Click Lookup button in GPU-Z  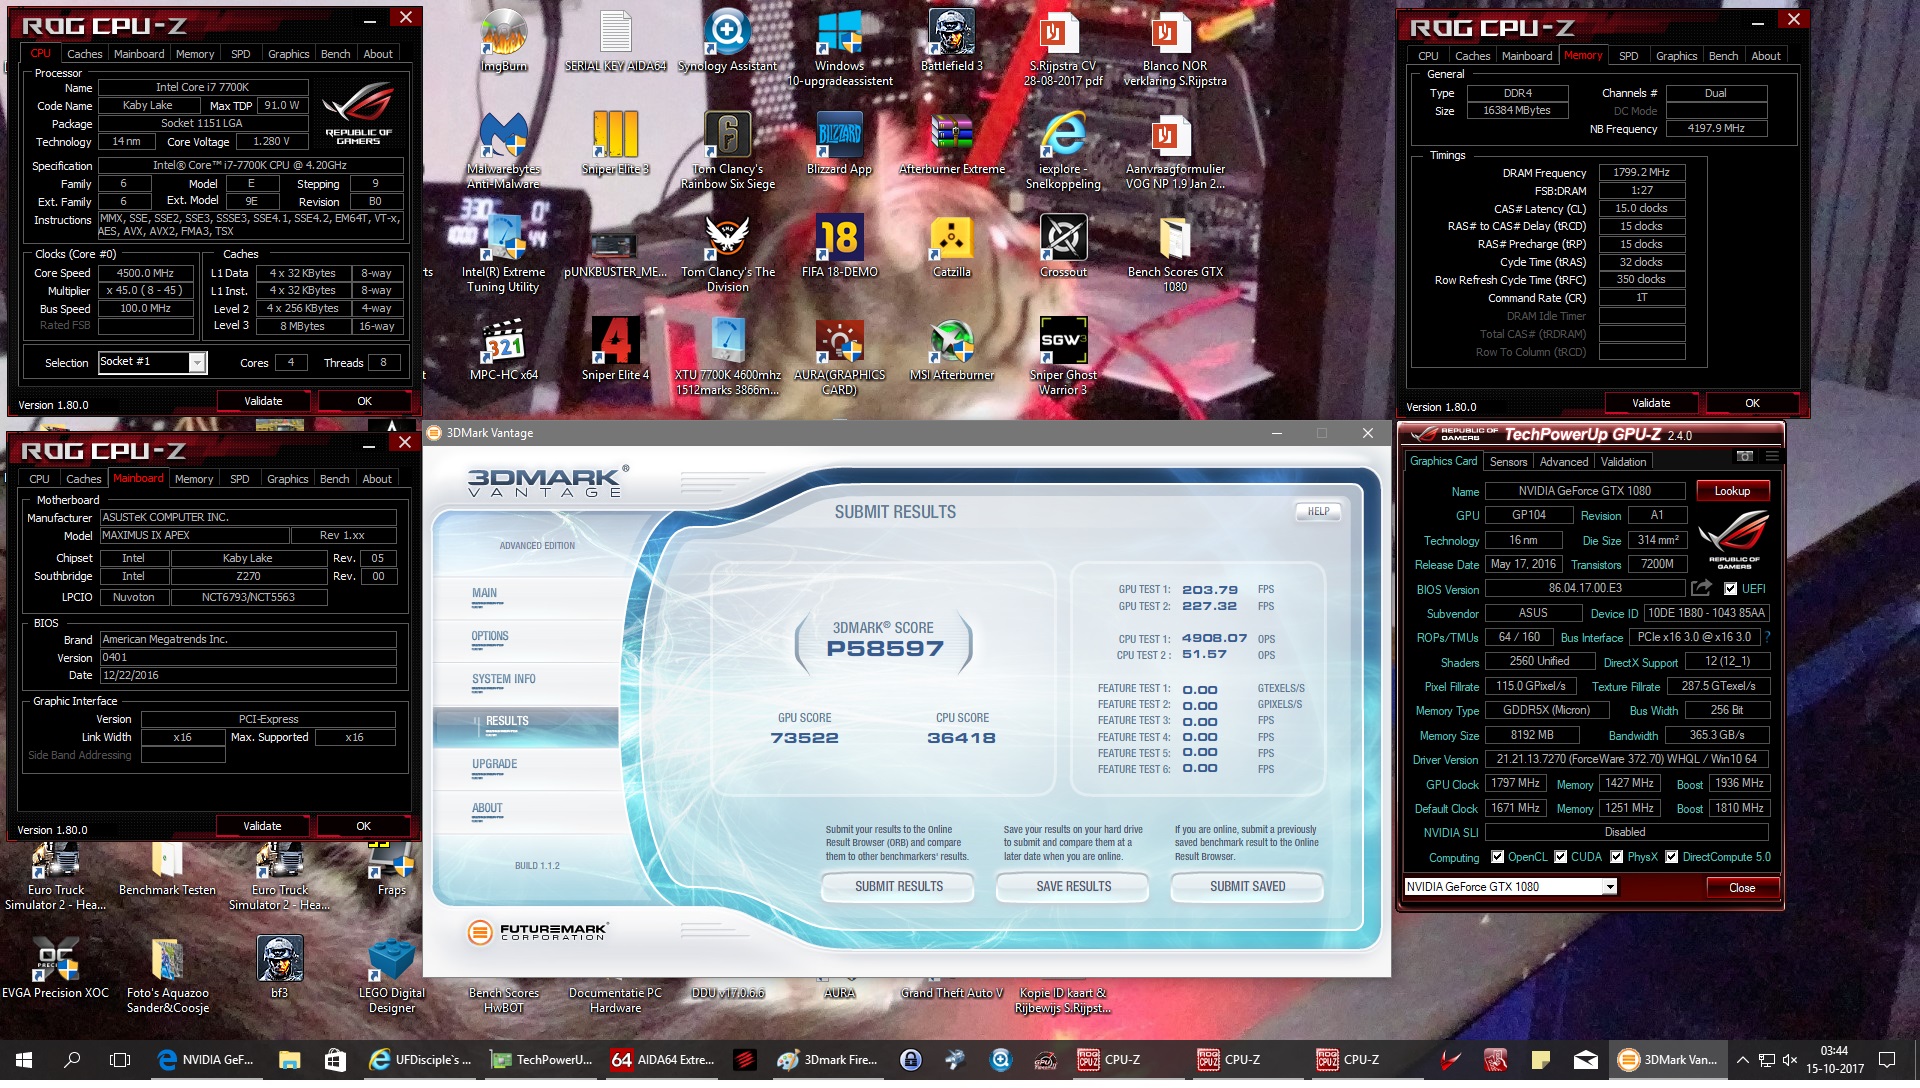click(x=1732, y=491)
